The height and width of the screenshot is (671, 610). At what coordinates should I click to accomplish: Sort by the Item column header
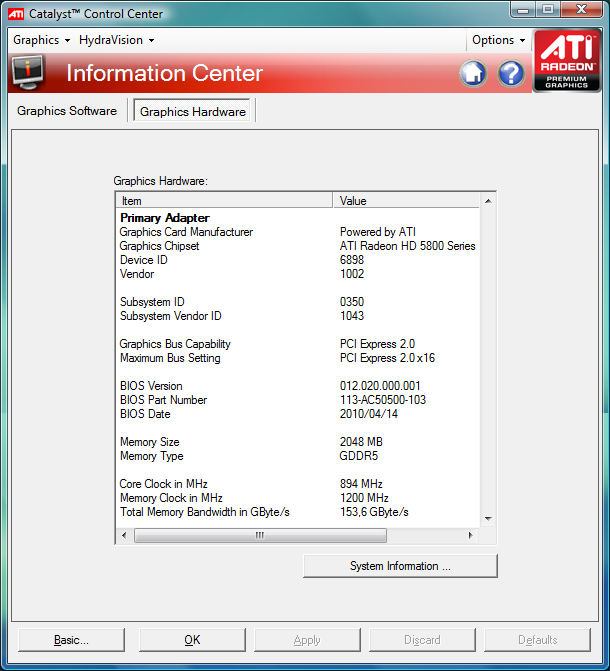(x=225, y=201)
